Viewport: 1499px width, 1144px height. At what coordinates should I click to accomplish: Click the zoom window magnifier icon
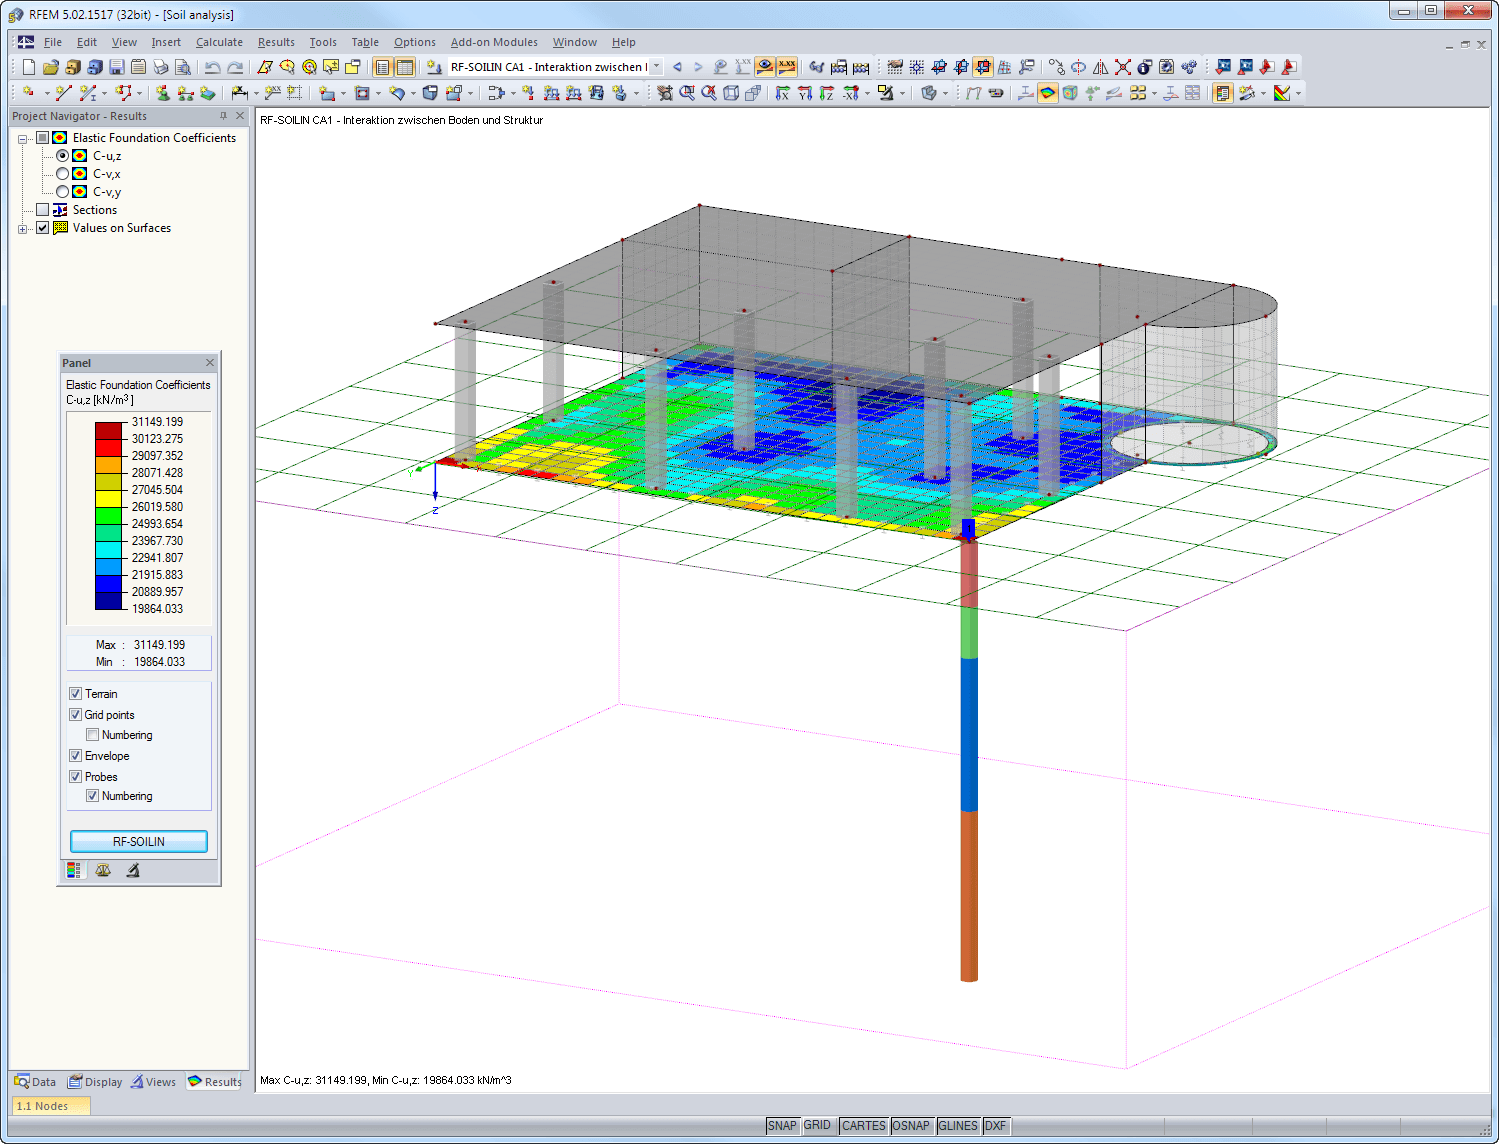[687, 93]
